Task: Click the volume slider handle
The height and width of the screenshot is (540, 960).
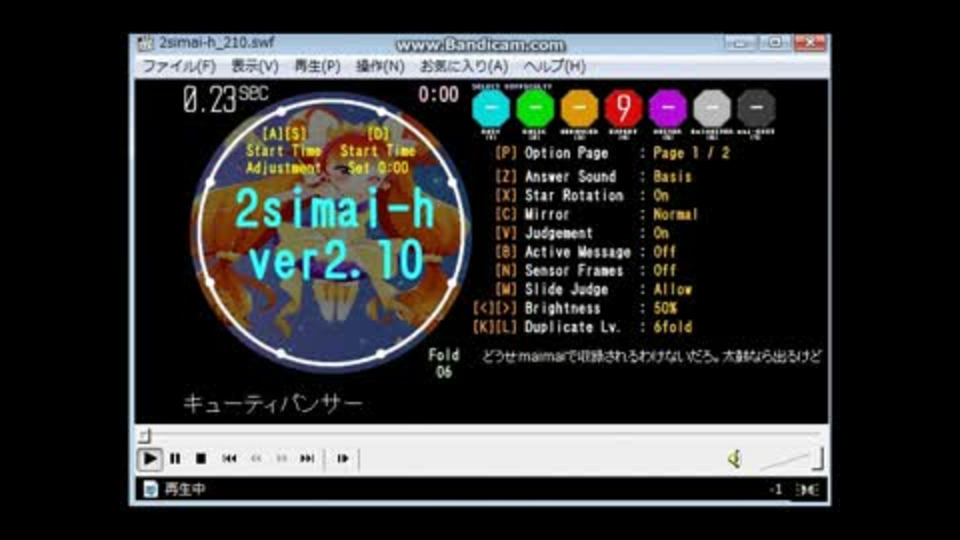Action: coord(817,459)
